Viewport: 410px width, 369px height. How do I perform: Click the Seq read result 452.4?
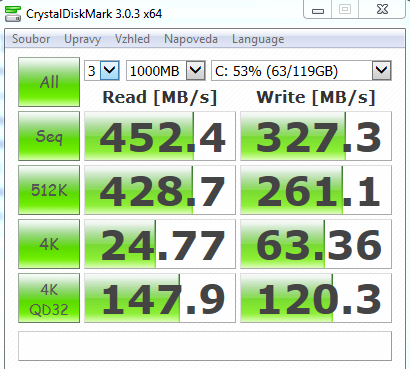tap(160, 136)
